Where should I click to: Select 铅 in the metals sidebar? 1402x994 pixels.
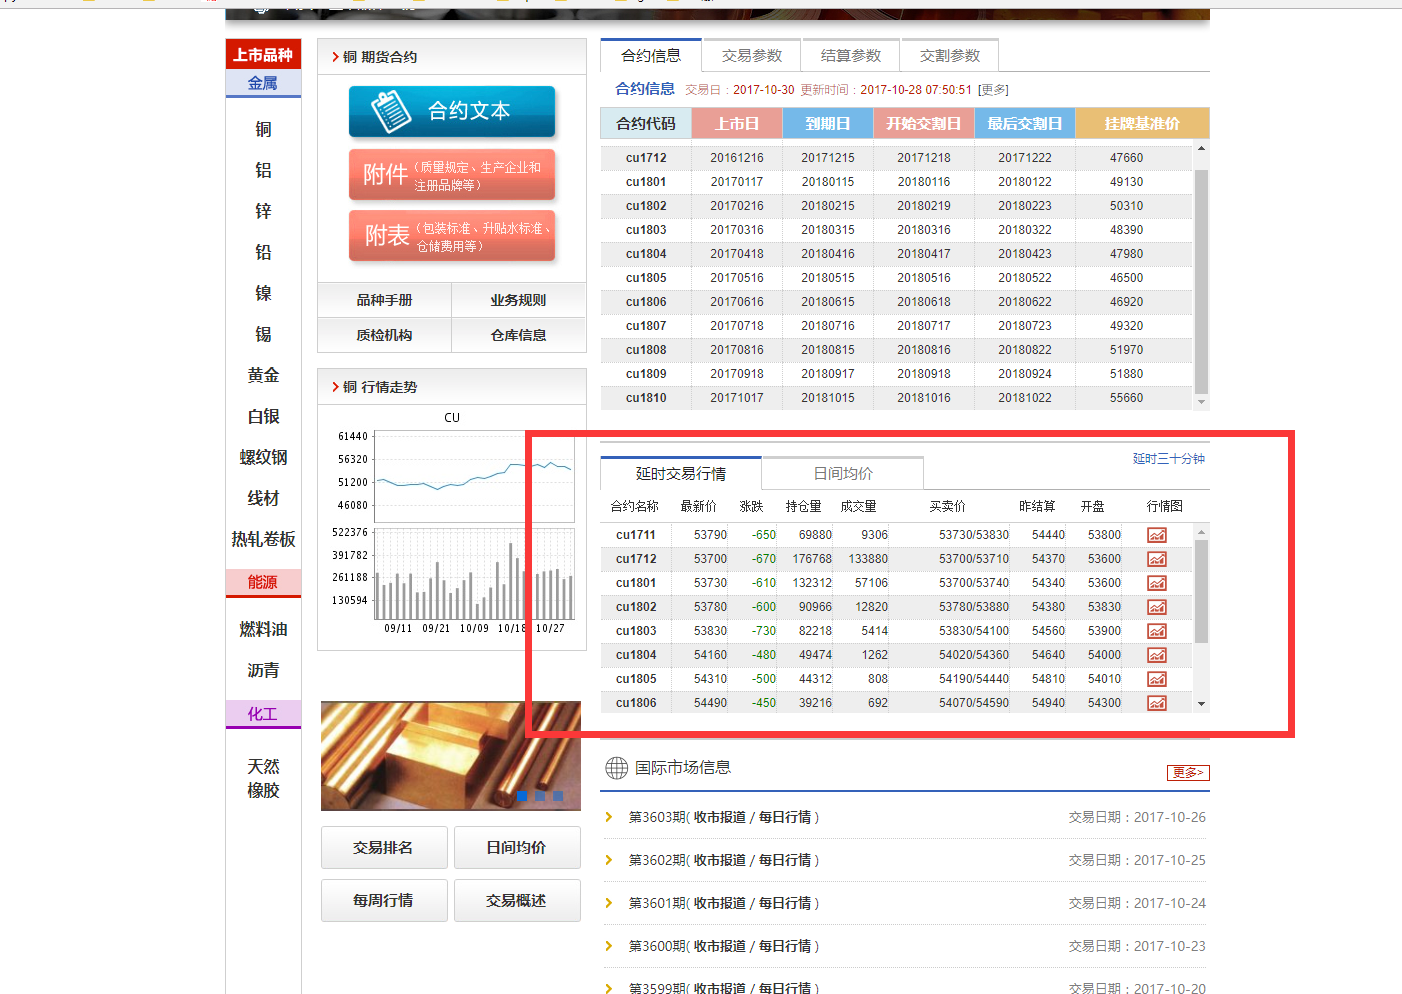(x=263, y=252)
